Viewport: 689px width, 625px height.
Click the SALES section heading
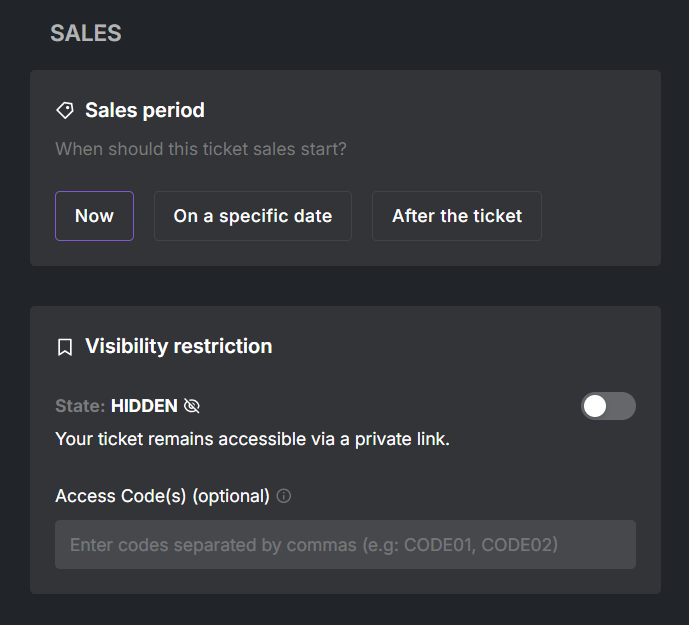click(x=86, y=33)
